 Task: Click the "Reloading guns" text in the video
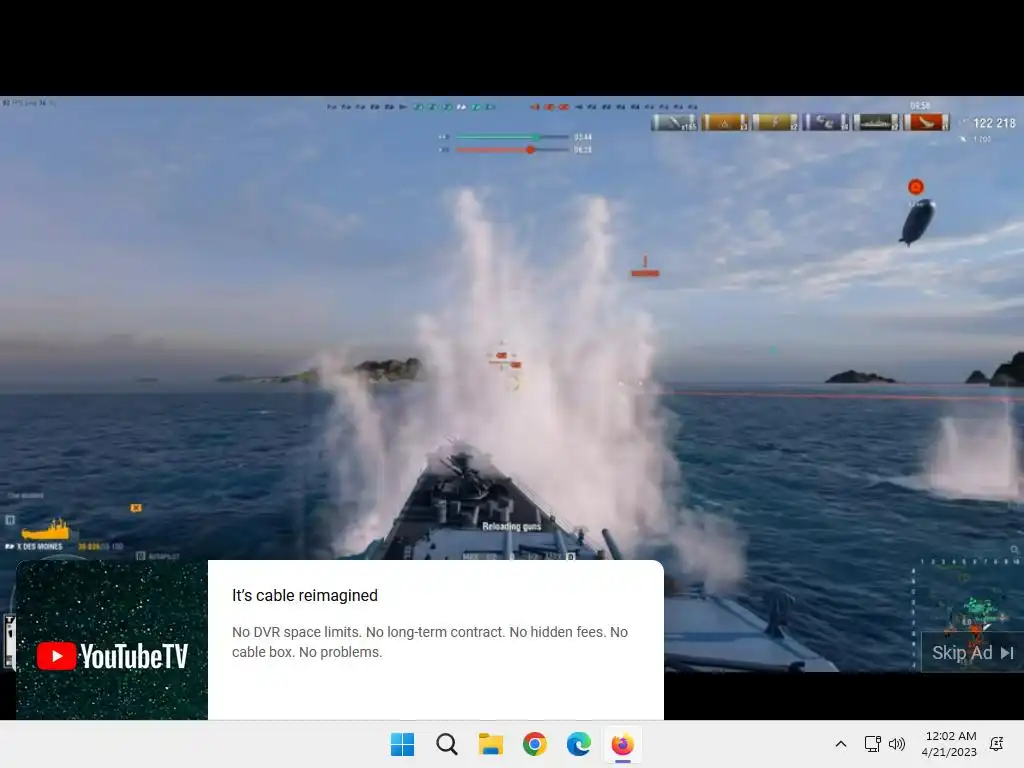coord(511,526)
